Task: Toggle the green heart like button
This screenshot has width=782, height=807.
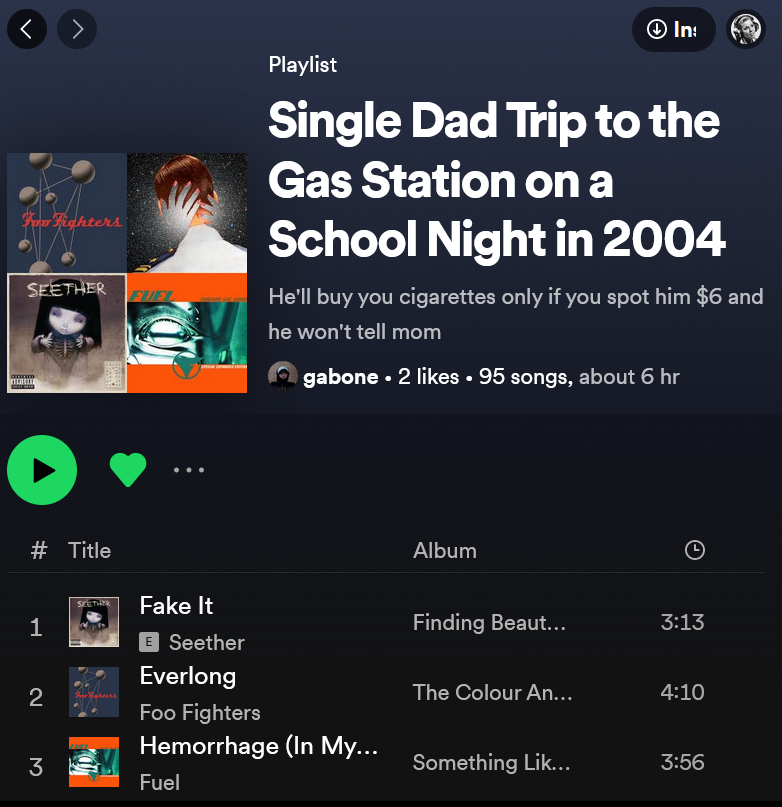Action: point(128,469)
